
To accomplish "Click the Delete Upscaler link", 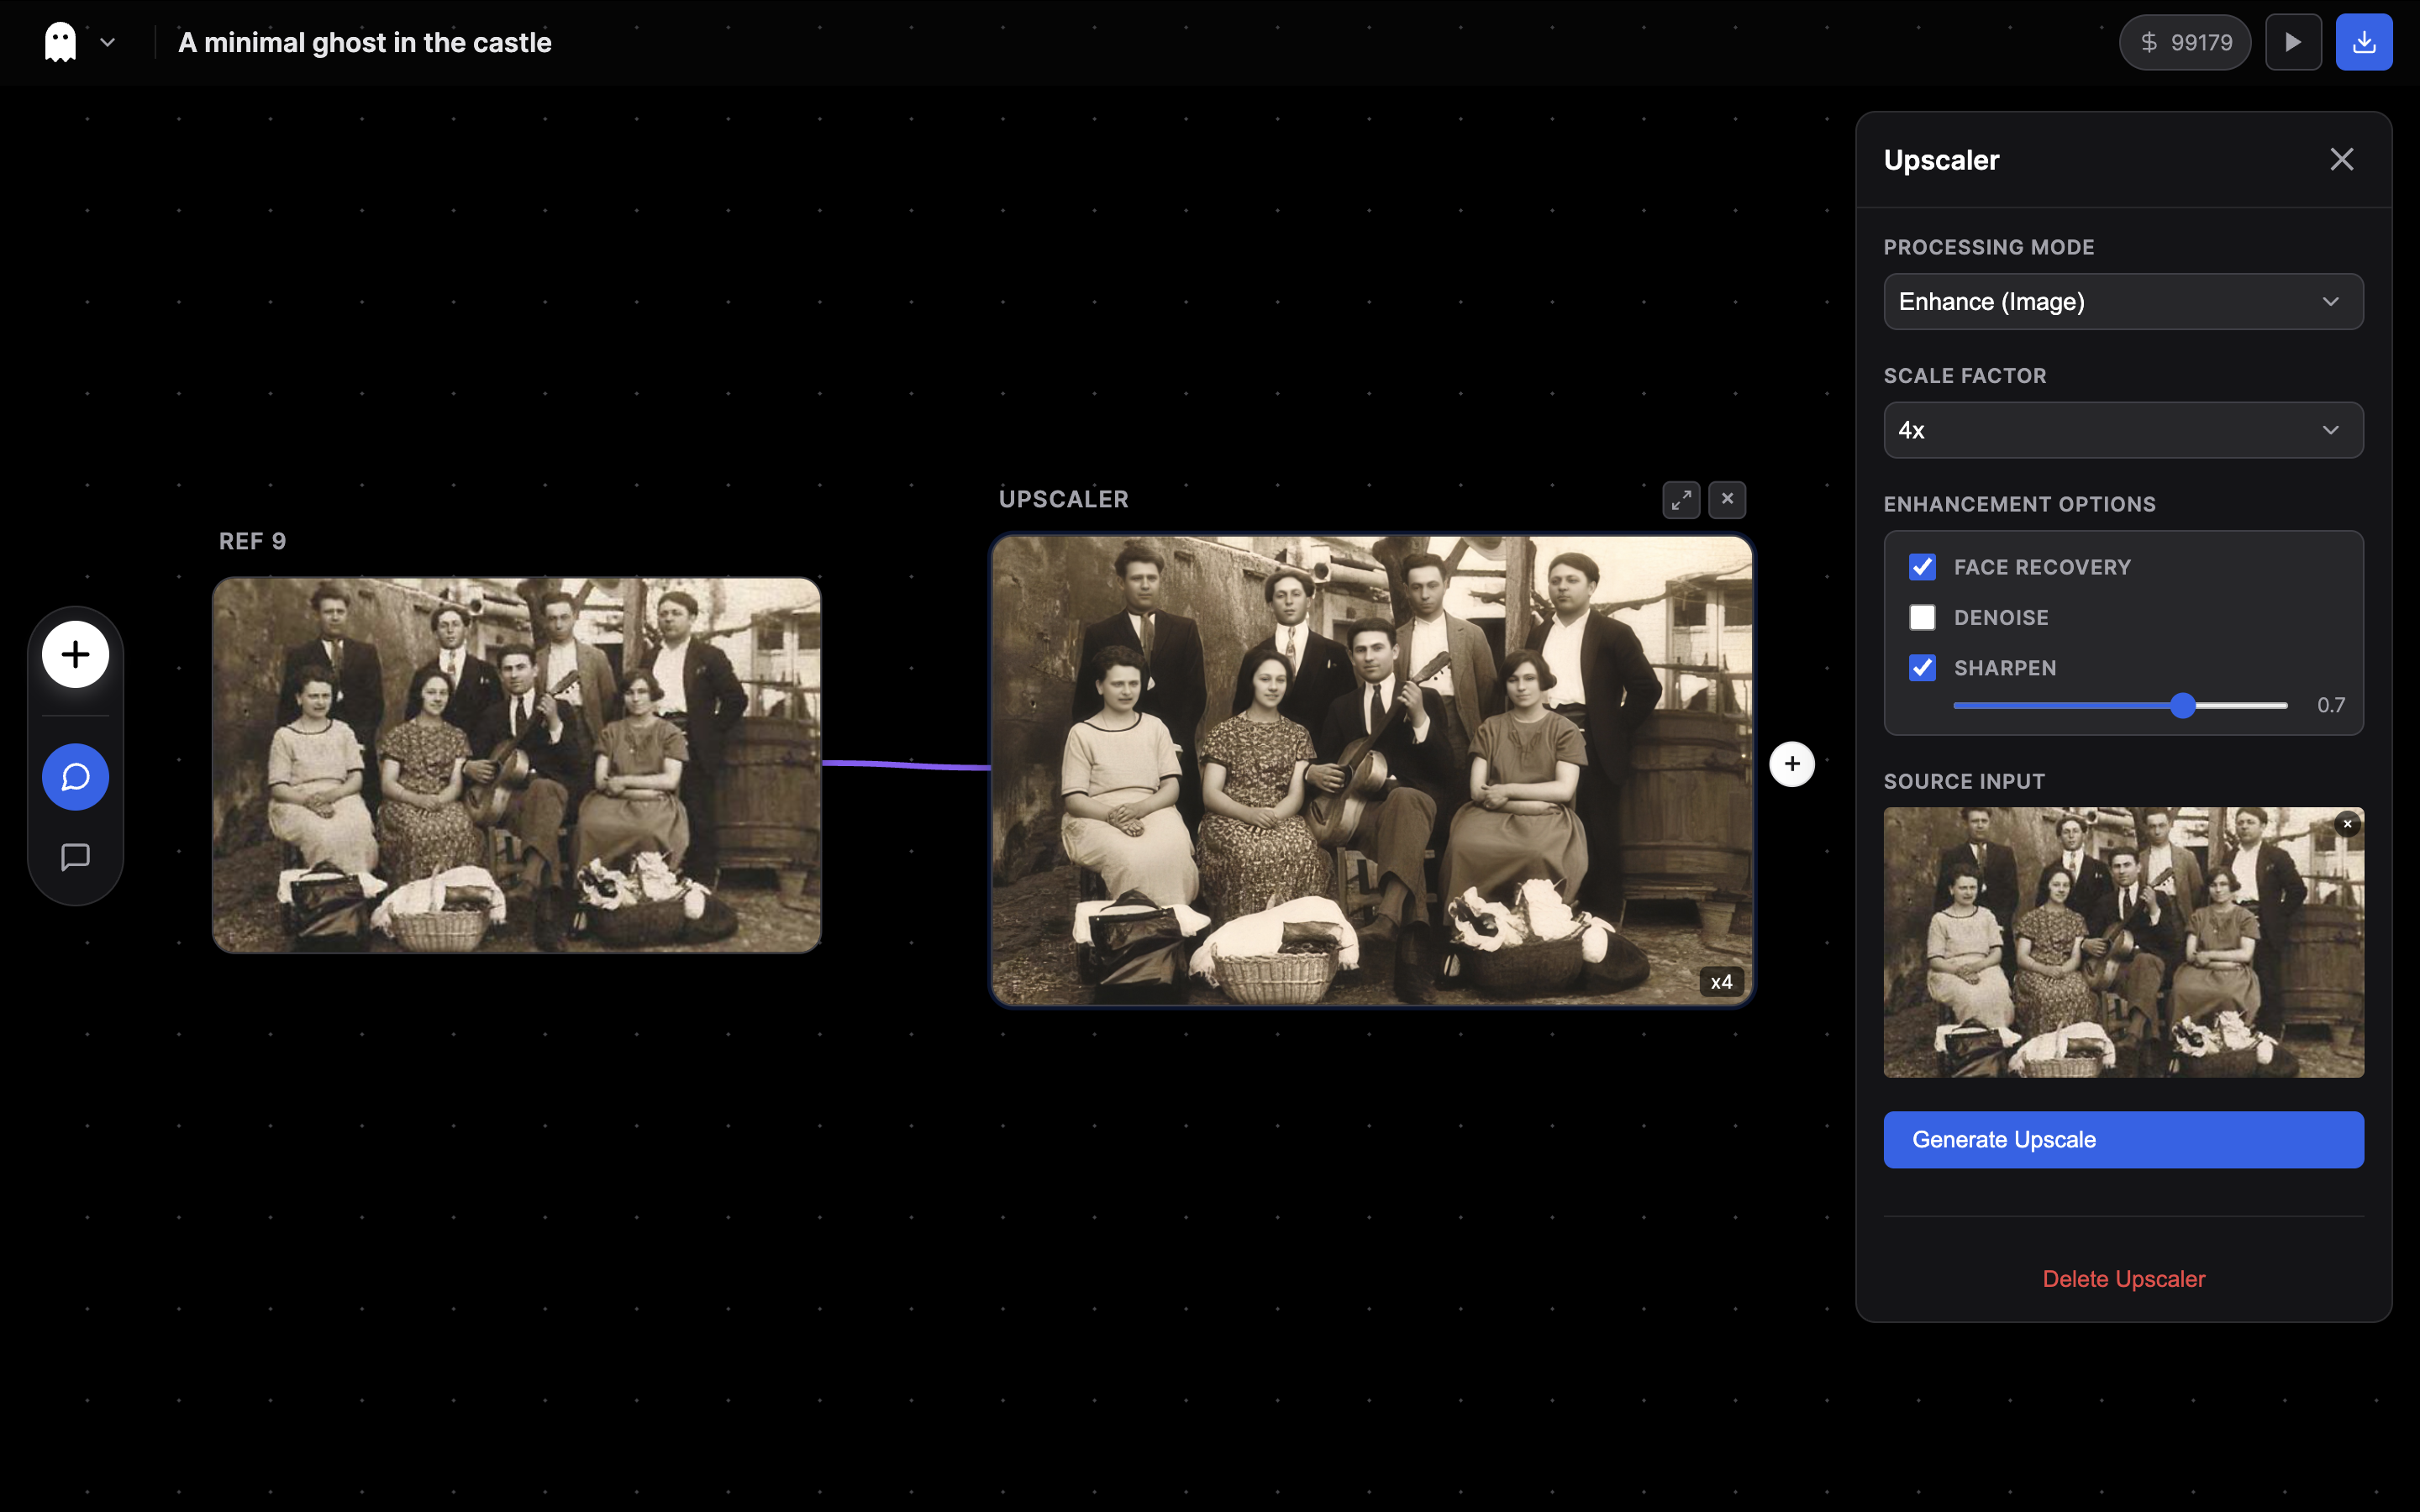I will (2123, 1279).
